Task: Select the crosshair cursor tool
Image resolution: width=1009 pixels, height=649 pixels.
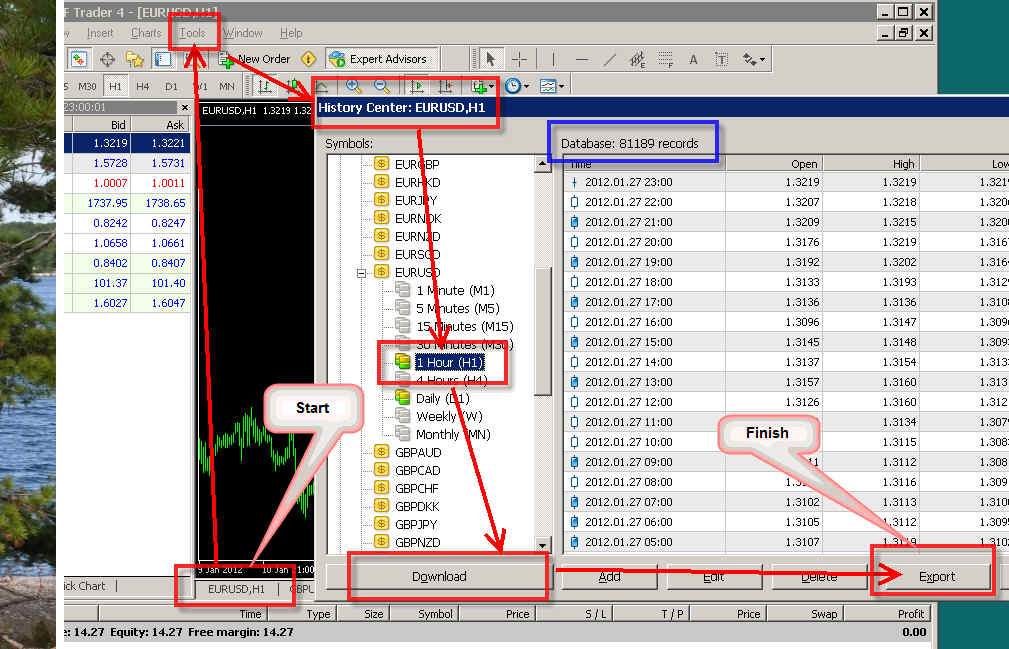Action: 519,60
